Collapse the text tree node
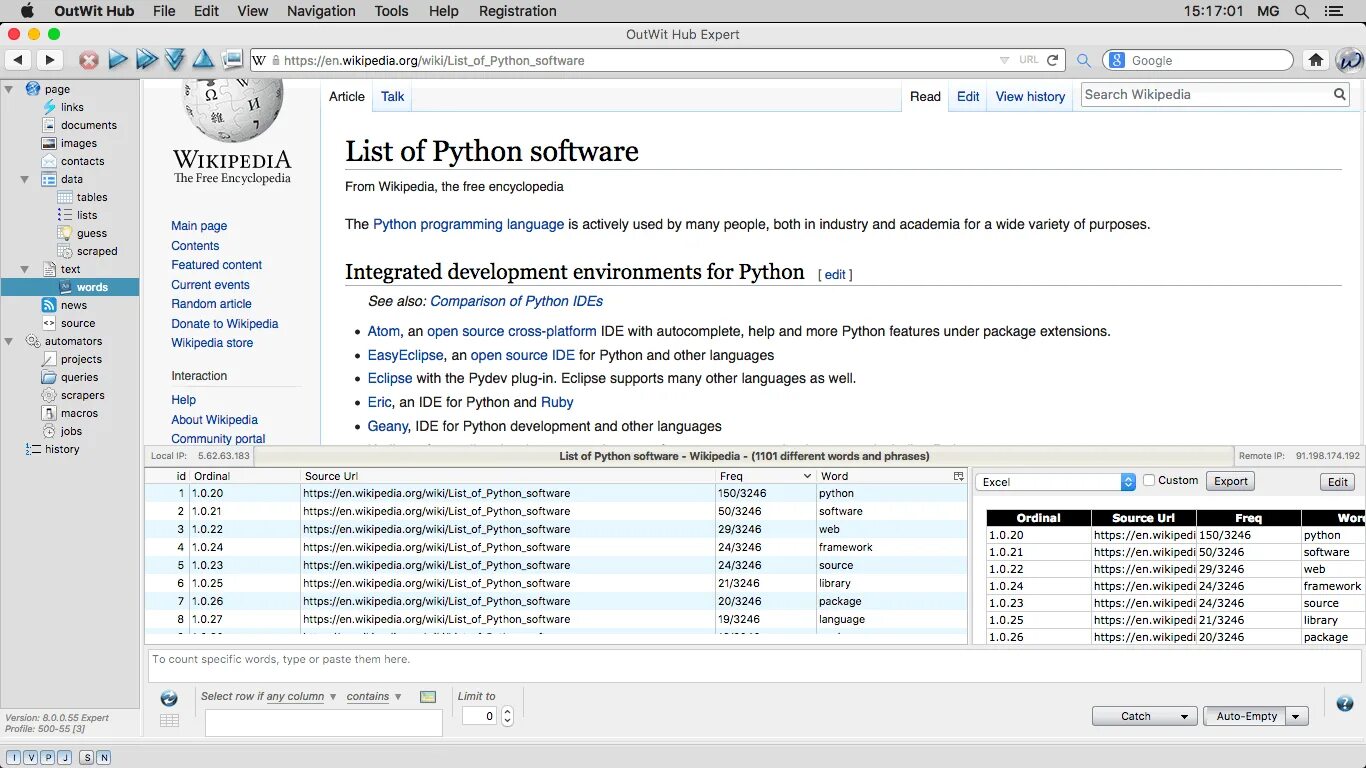 (x=25, y=269)
